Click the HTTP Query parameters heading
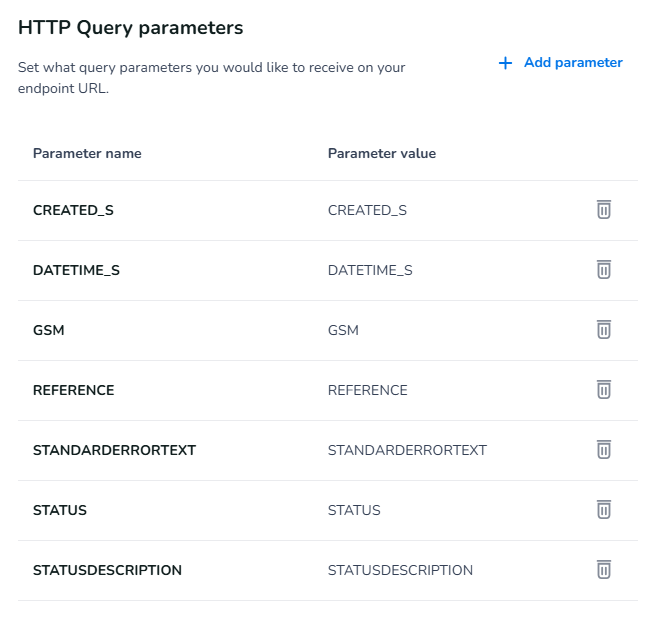Image resolution: width=655 pixels, height=618 pixels. pyautogui.click(x=130, y=28)
